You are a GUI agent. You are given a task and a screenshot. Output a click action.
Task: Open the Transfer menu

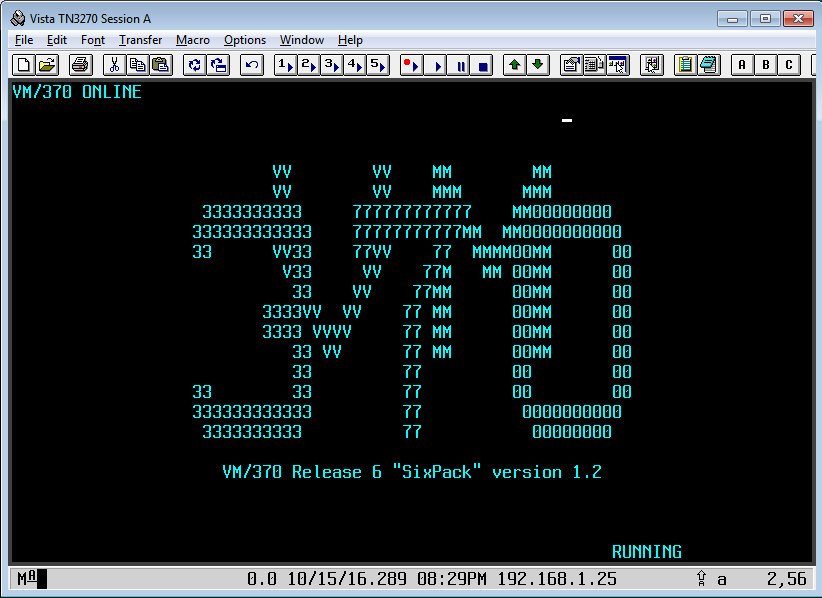(x=140, y=40)
